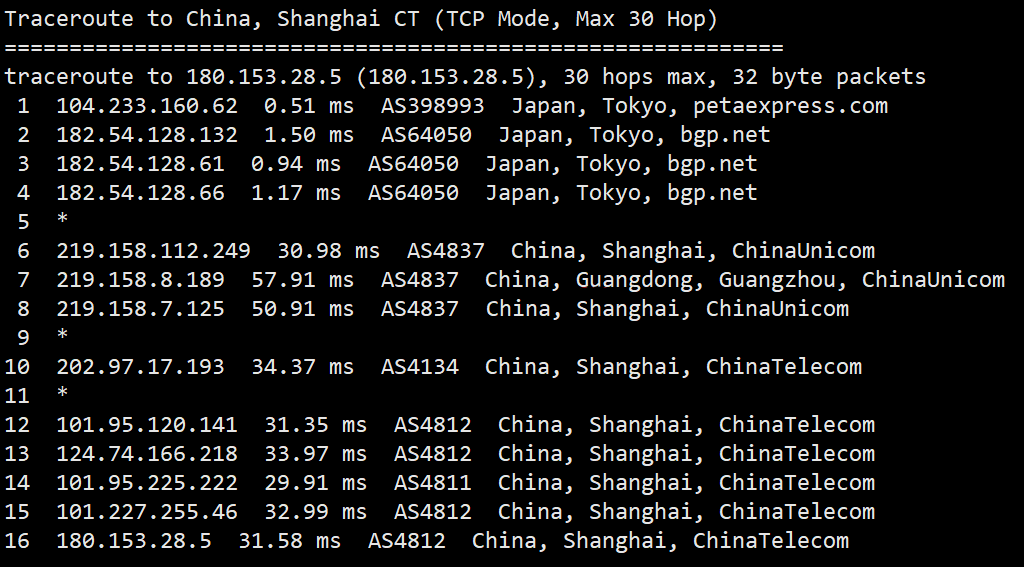Screen dimensions: 1024x567
Task: Click the IP 101.227.255.46
Action: pos(147,511)
